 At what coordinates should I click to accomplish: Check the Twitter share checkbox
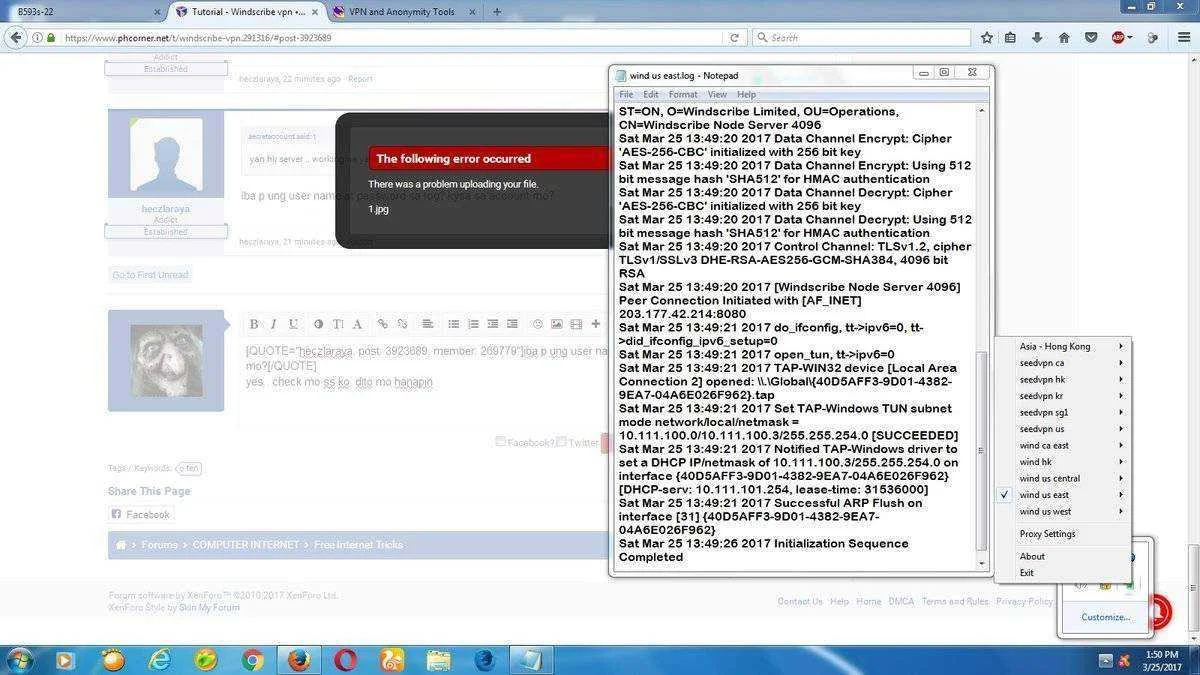coord(562,441)
